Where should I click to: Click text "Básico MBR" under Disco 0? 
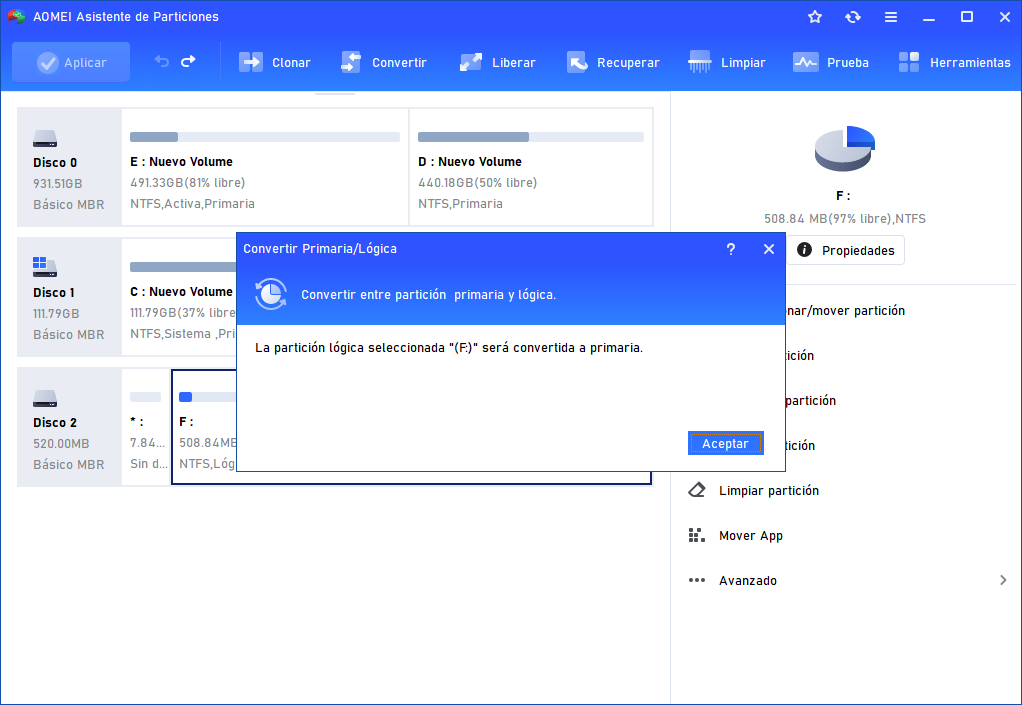[68, 205]
